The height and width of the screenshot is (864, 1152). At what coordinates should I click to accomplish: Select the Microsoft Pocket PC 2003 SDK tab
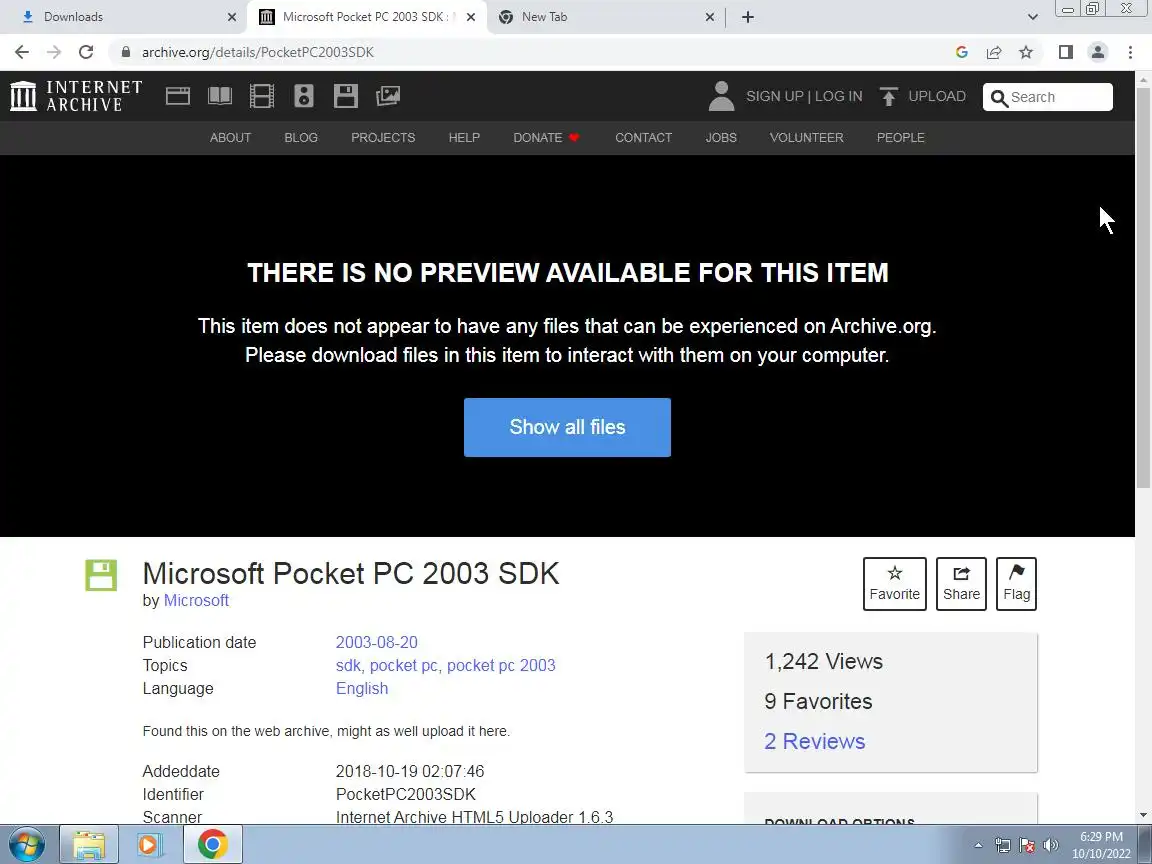(365, 17)
